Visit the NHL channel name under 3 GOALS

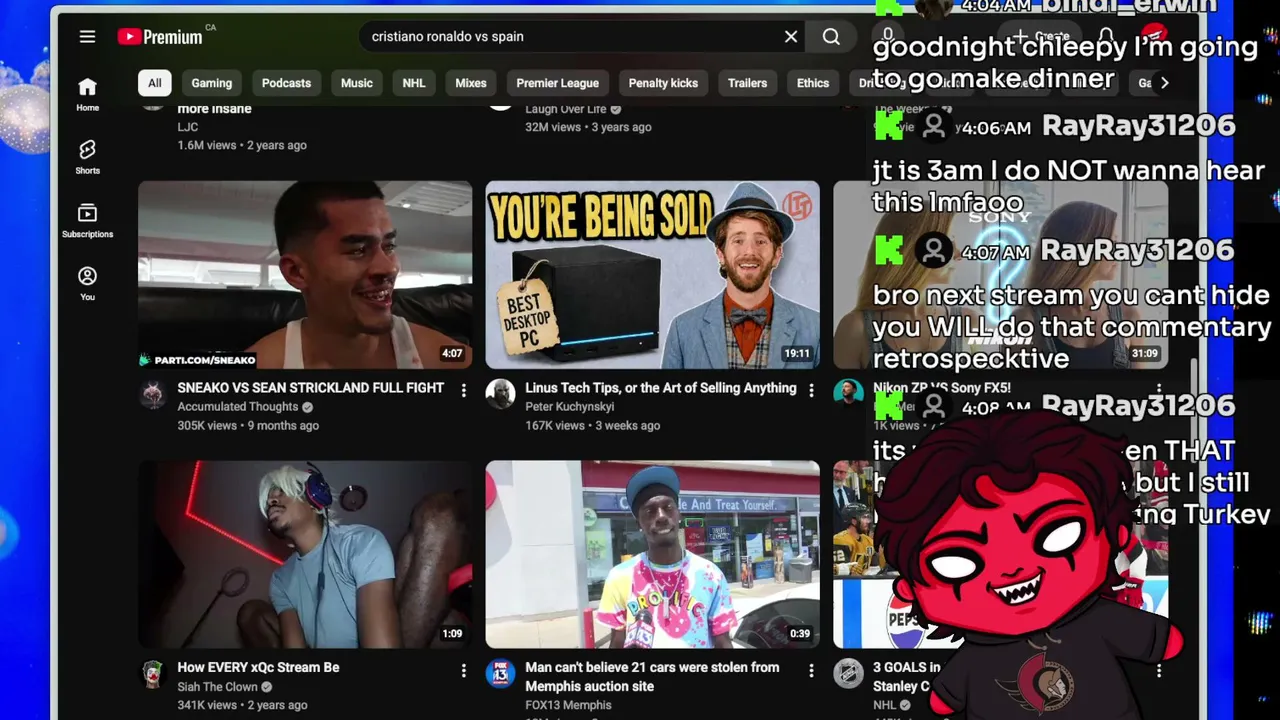tap(885, 705)
